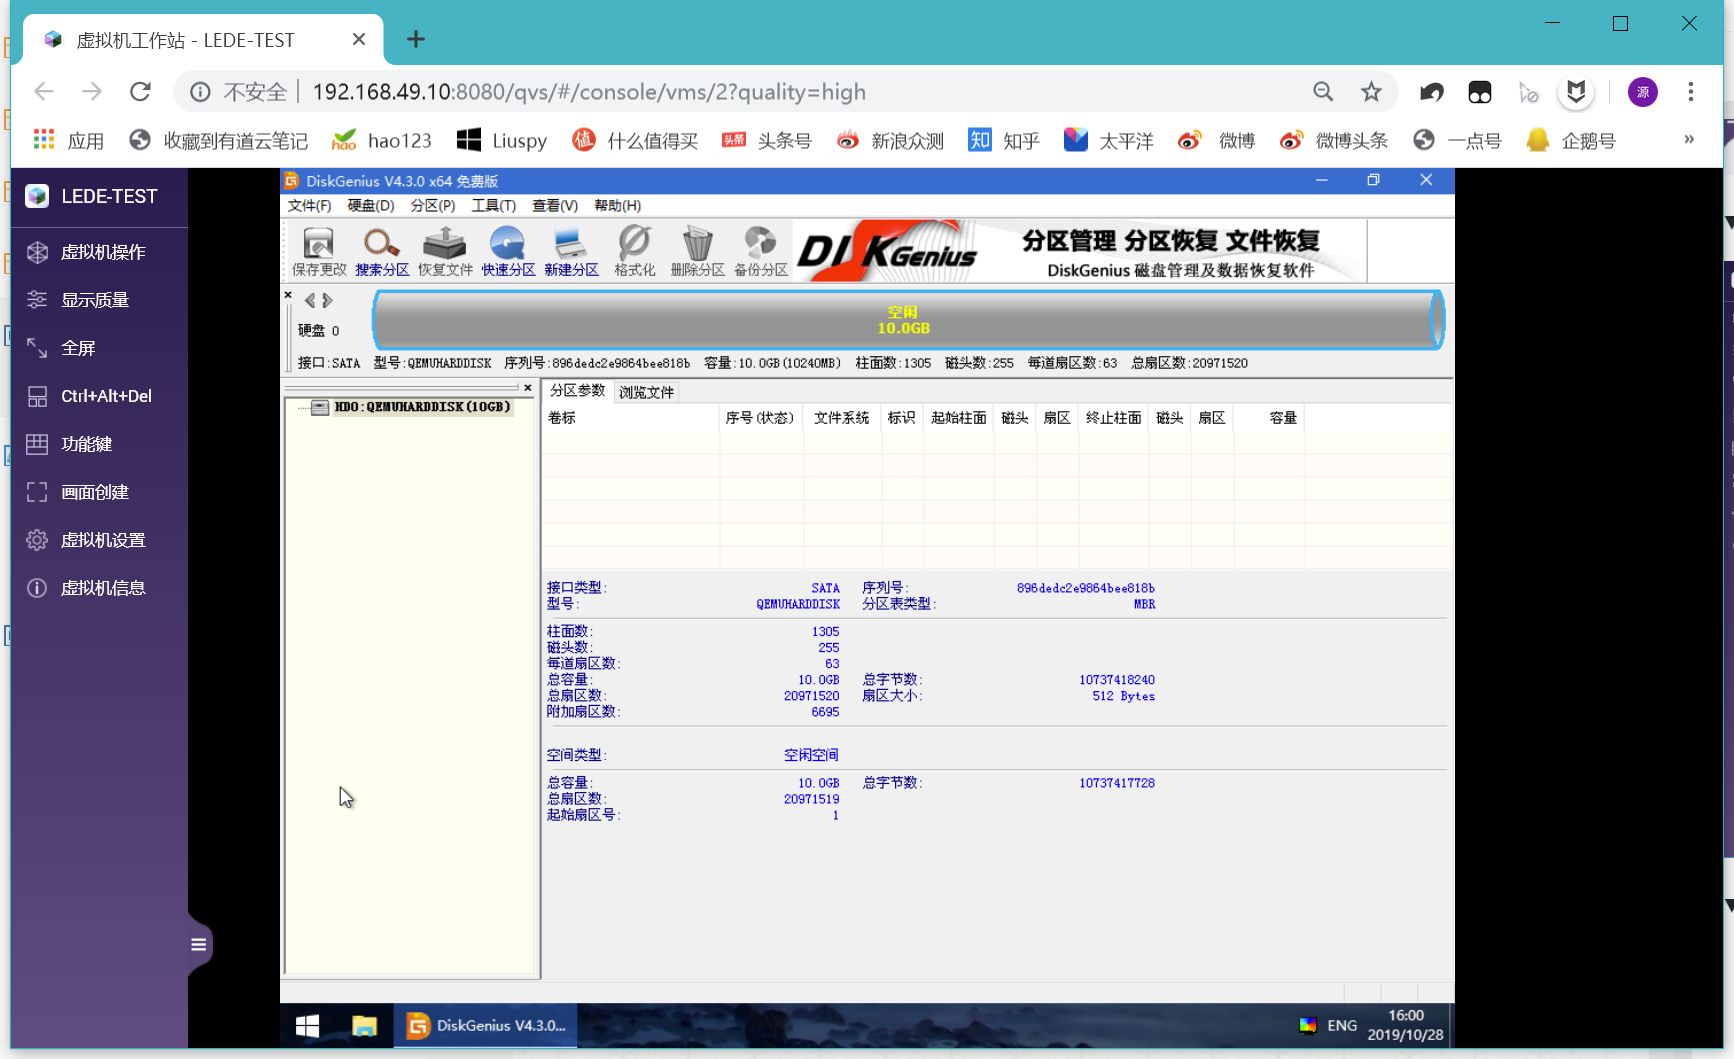Open the 什么值得买 bookmark
This screenshot has width=1734, height=1059.
[635, 141]
